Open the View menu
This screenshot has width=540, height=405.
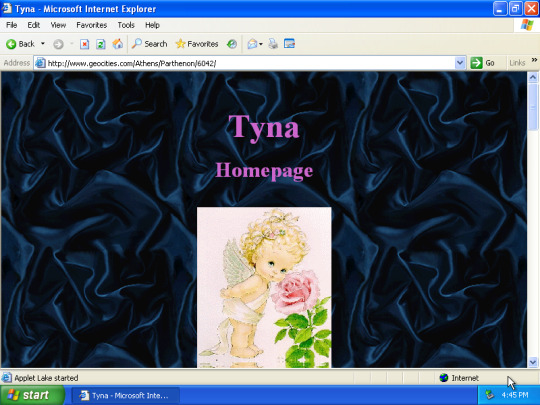(58, 25)
